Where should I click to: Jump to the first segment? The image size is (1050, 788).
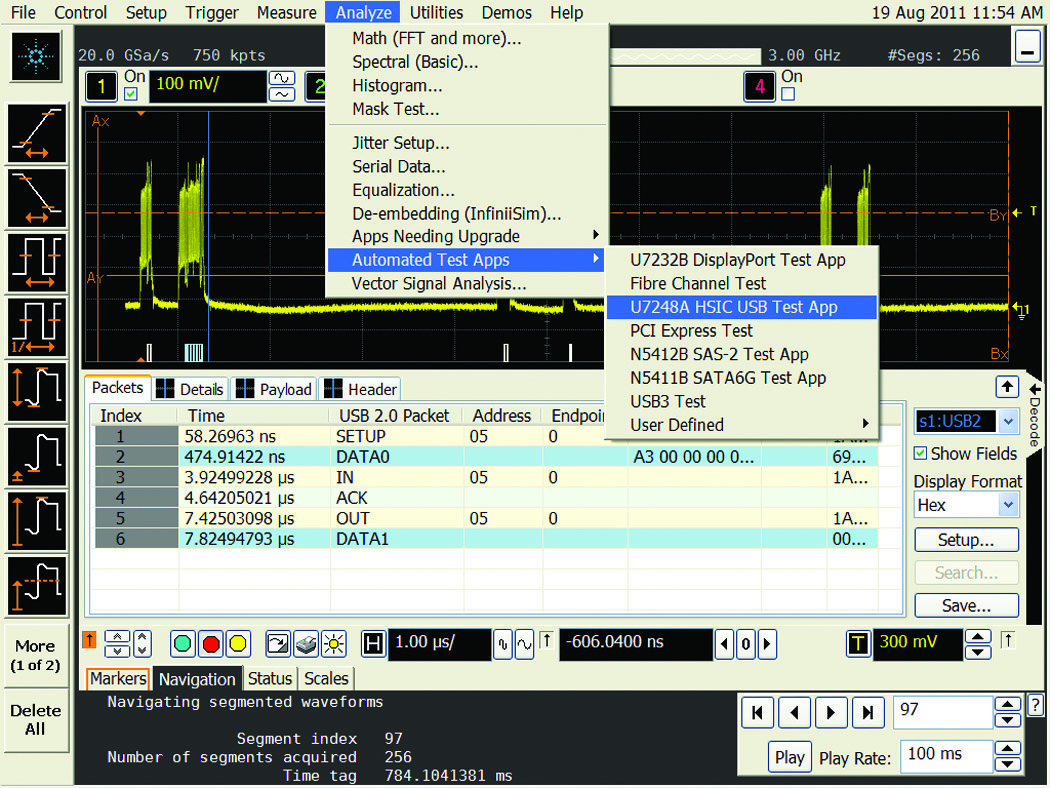pyautogui.click(x=758, y=713)
